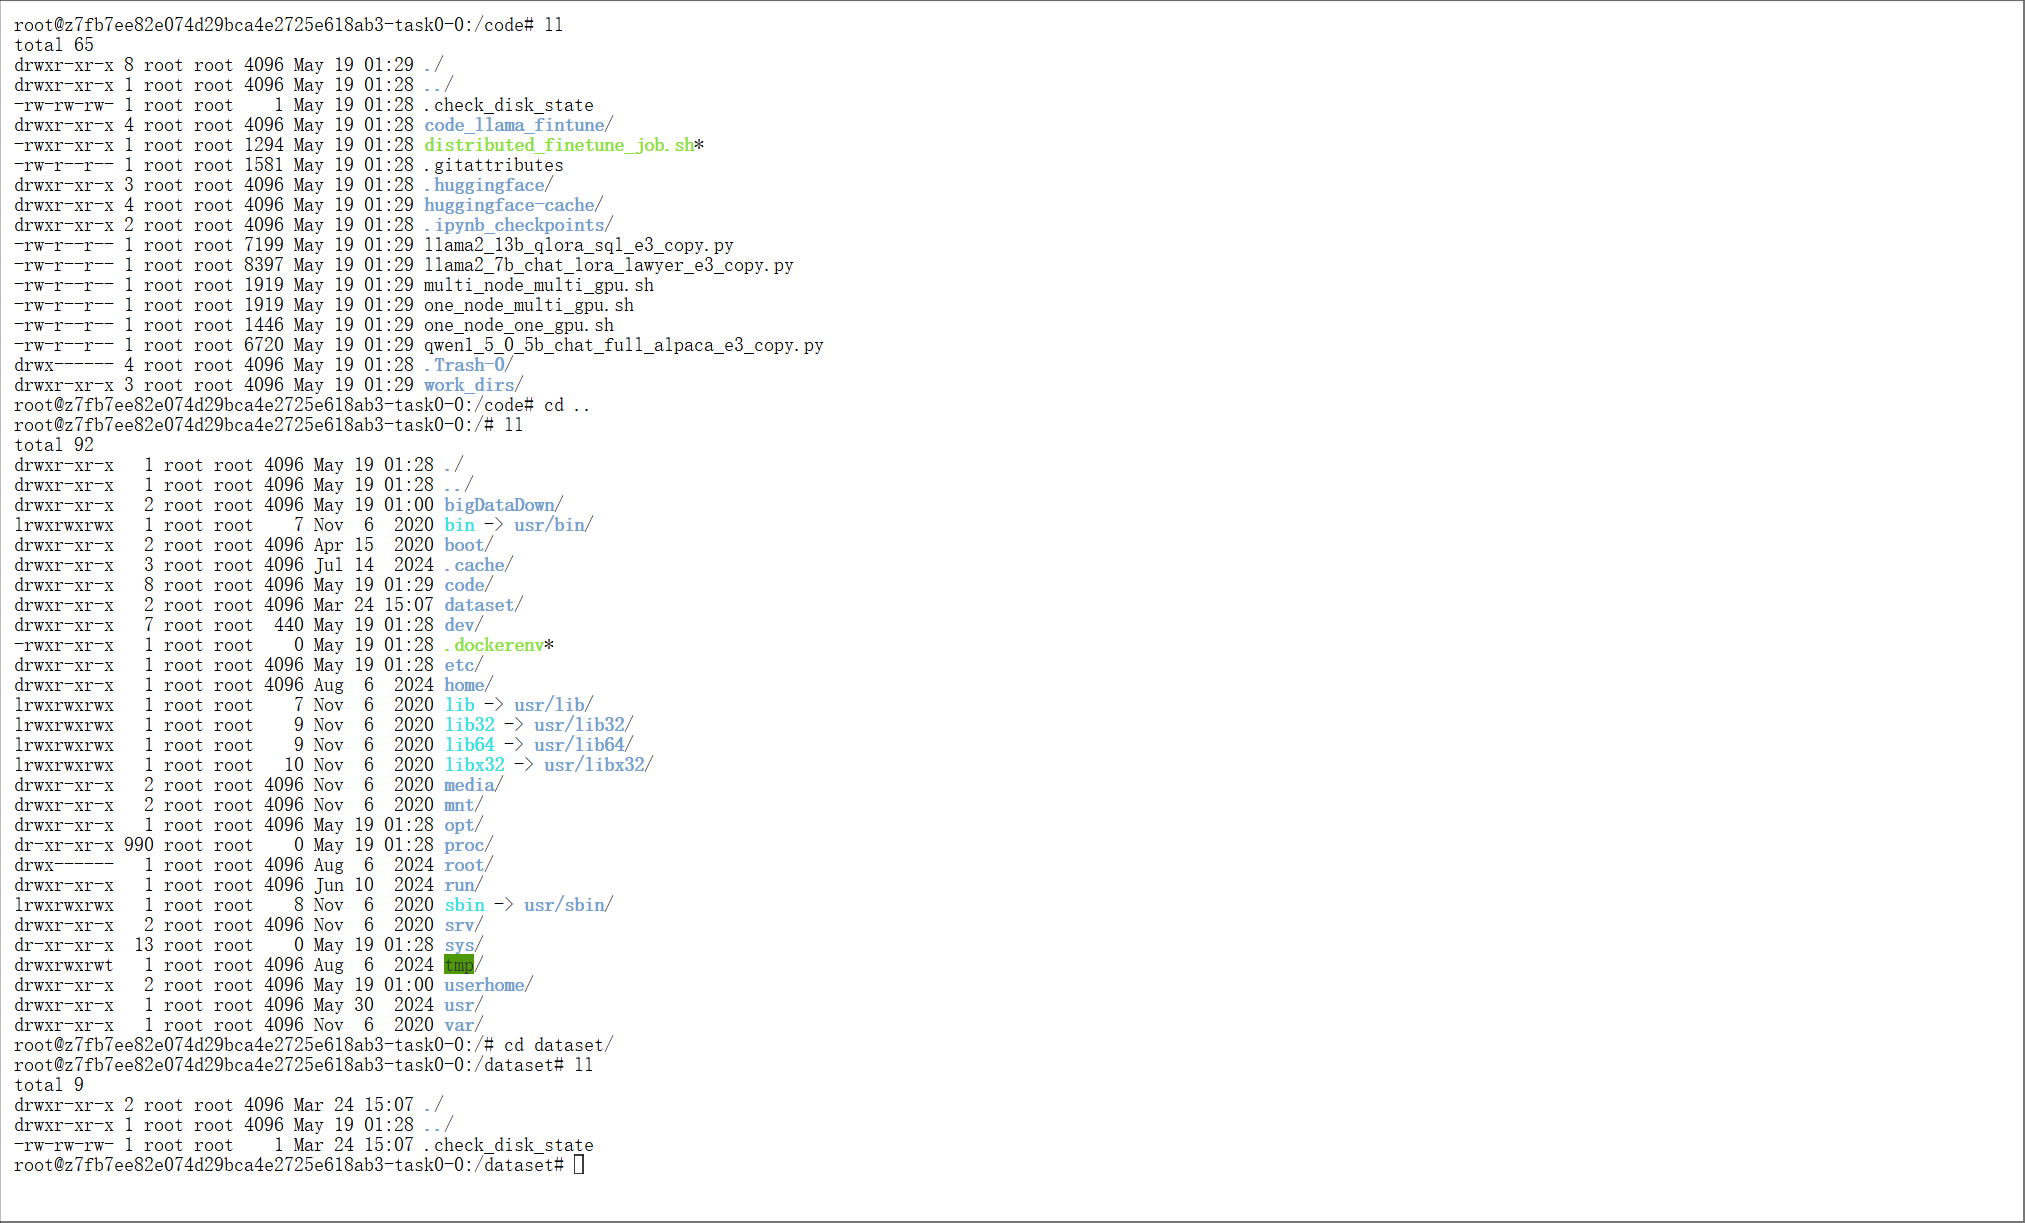
Task: Click the .dockerenv file entry
Action: pos(494,645)
